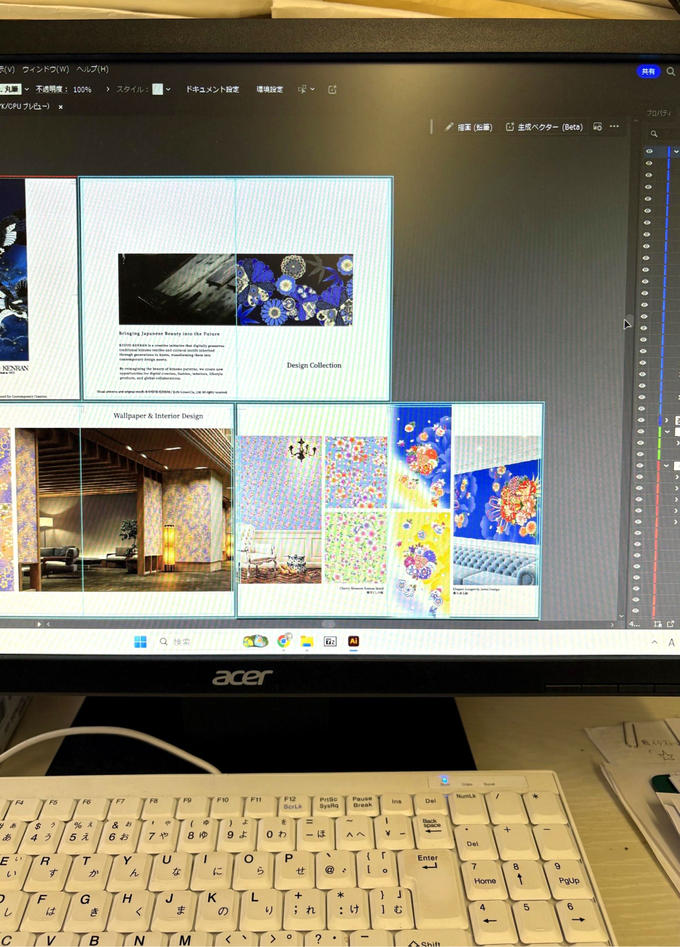Select the blue sofa wall art image
The height and width of the screenshot is (947, 680).
coord(496,511)
